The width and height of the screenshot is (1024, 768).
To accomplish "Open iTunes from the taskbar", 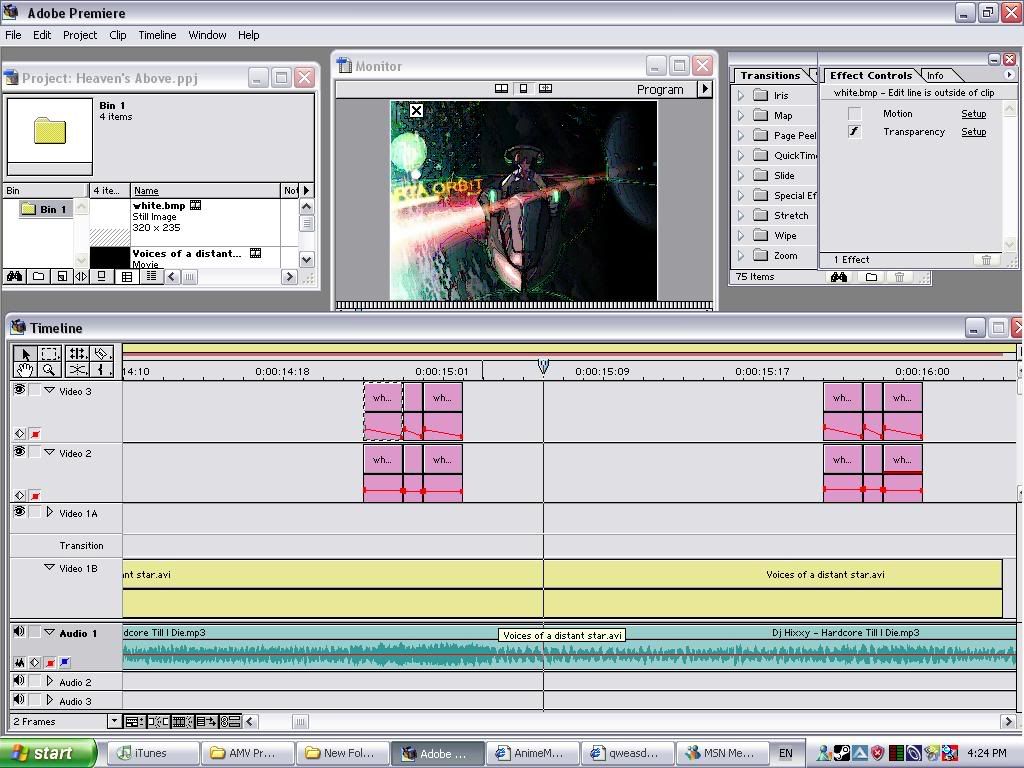I will click(151, 753).
